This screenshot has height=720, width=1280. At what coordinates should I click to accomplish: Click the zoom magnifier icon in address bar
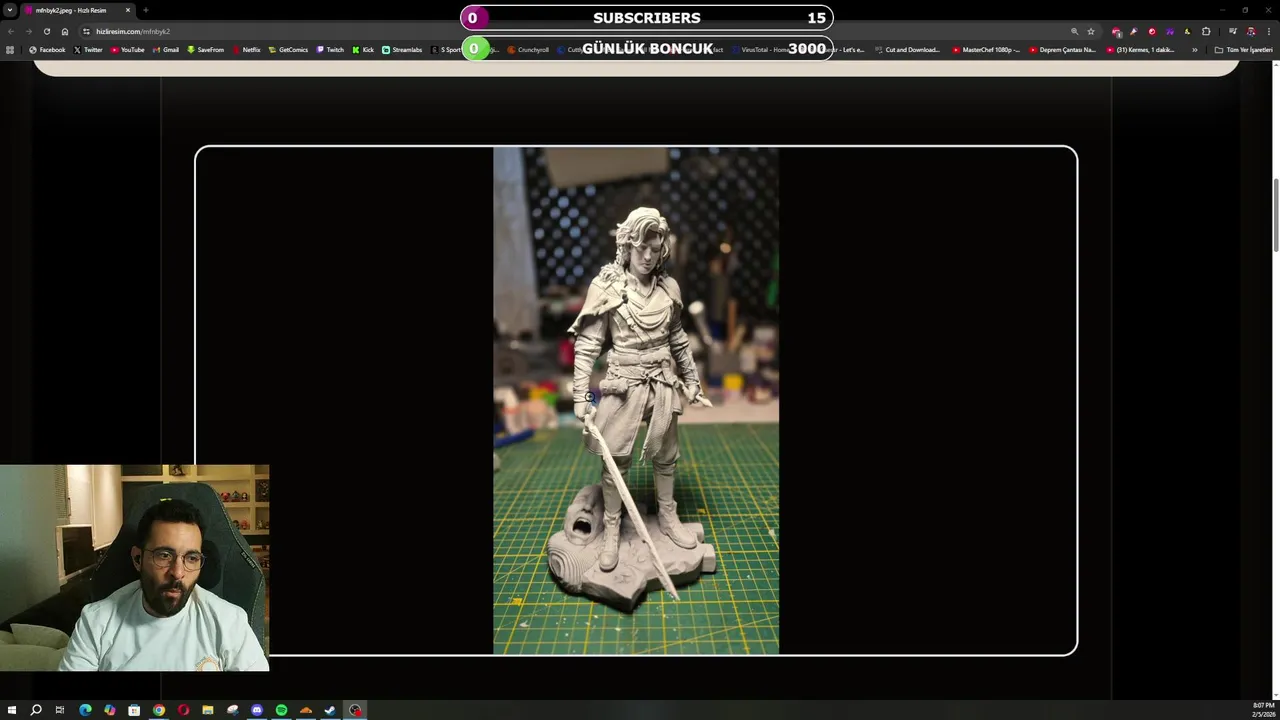[1074, 31]
